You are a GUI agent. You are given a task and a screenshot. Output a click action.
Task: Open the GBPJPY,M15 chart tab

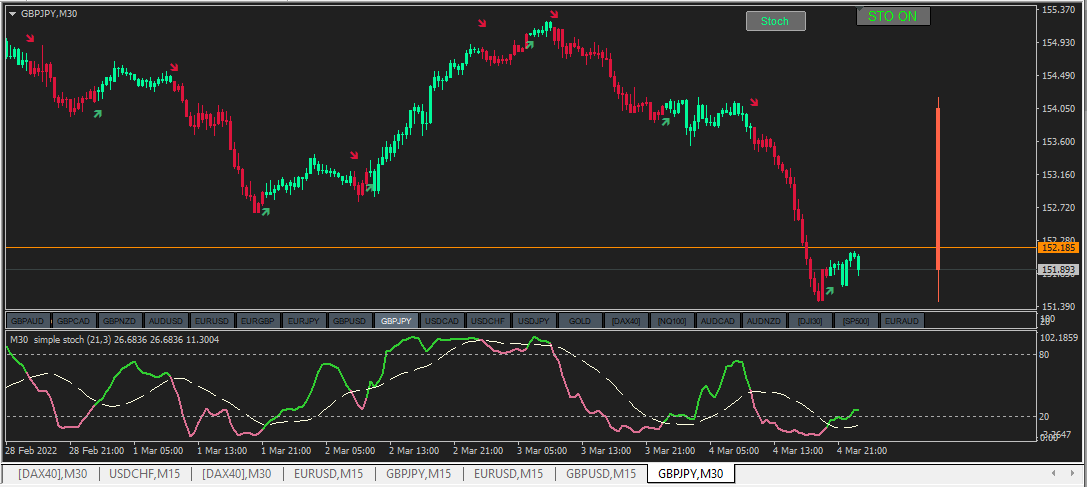[418, 474]
